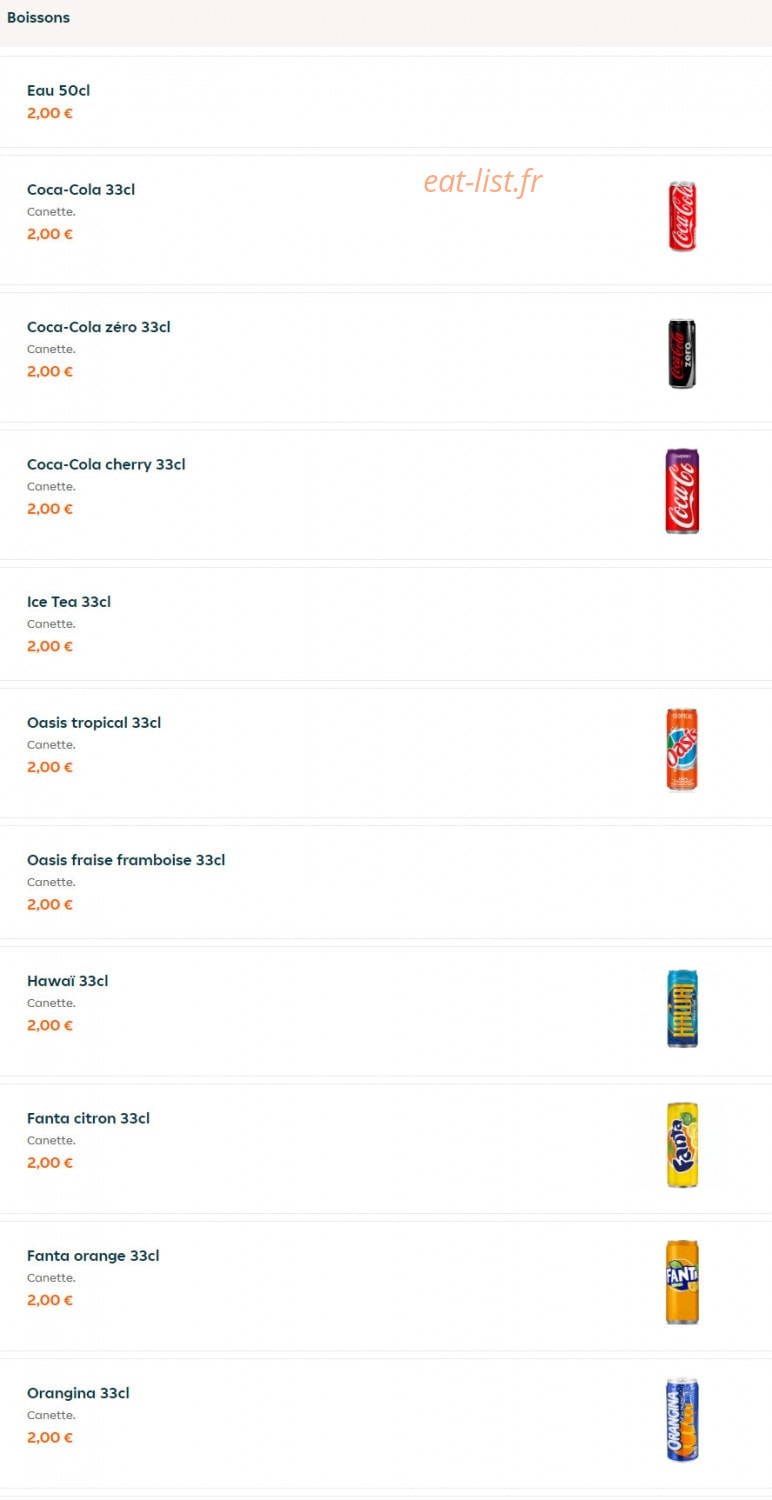Open the Coca-Cola zéro 33cl title
The width and height of the screenshot is (772, 1500).
99,327
